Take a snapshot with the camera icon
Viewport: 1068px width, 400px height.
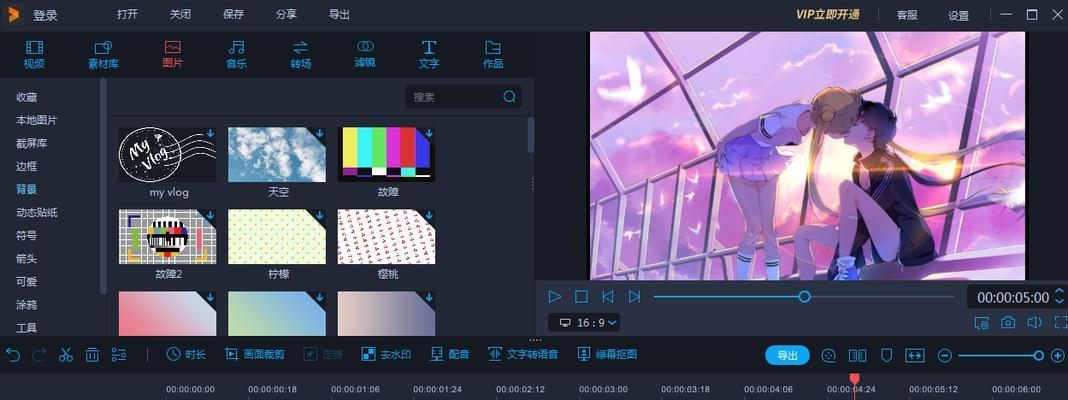(1008, 322)
